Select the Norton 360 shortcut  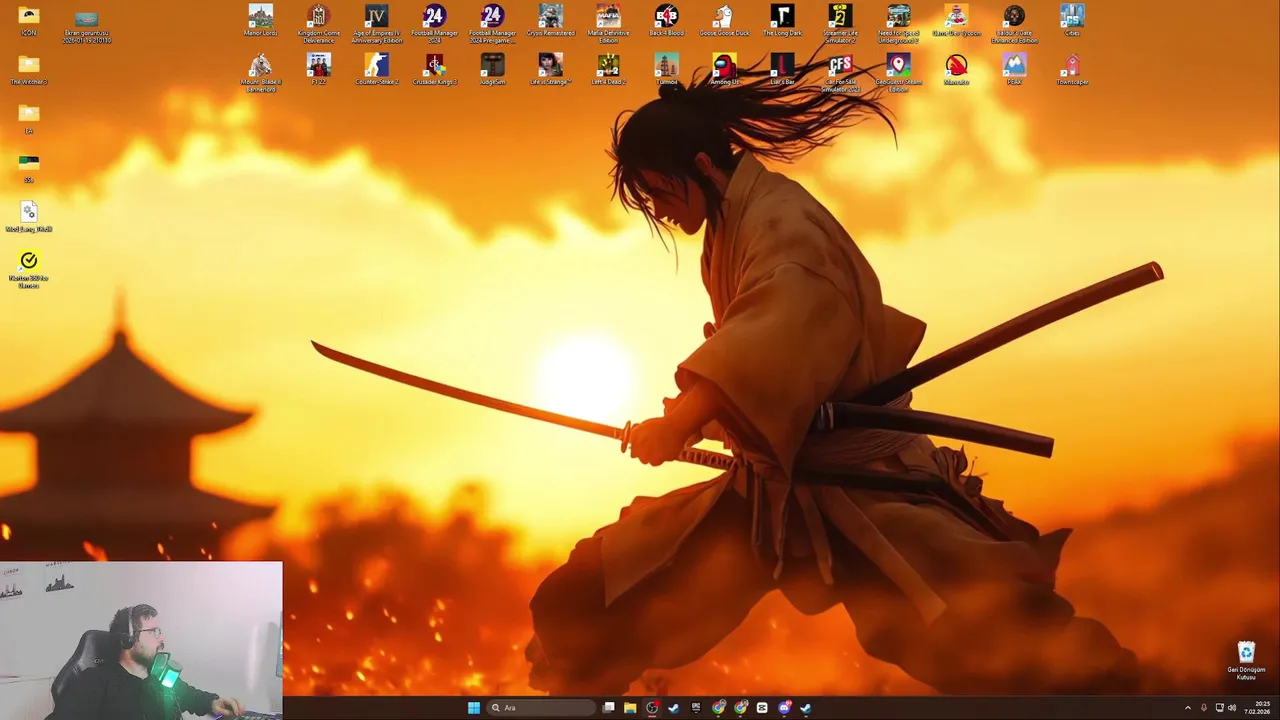click(29, 269)
